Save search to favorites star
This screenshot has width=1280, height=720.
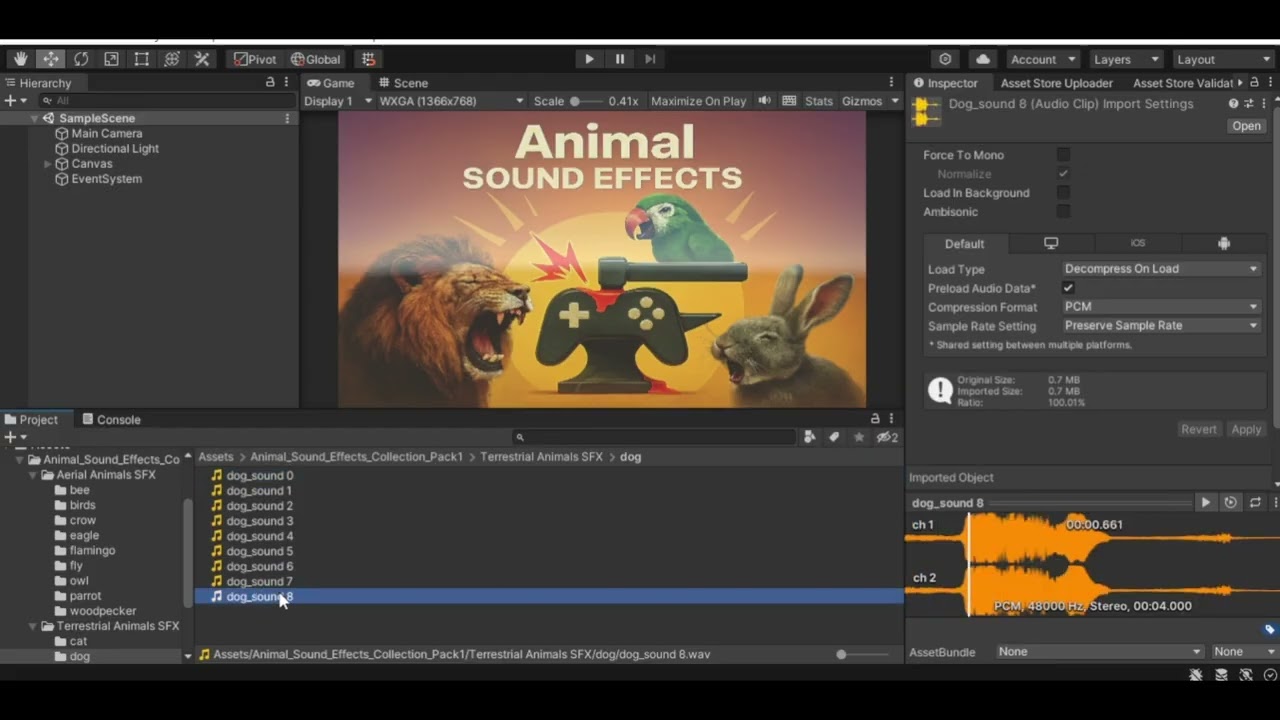click(x=859, y=437)
